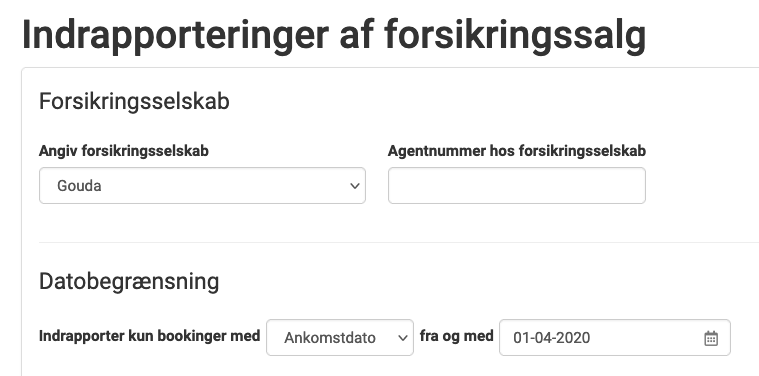
Task: Click the chevron arrow of the Gouda dropdown
Action: (355, 186)
